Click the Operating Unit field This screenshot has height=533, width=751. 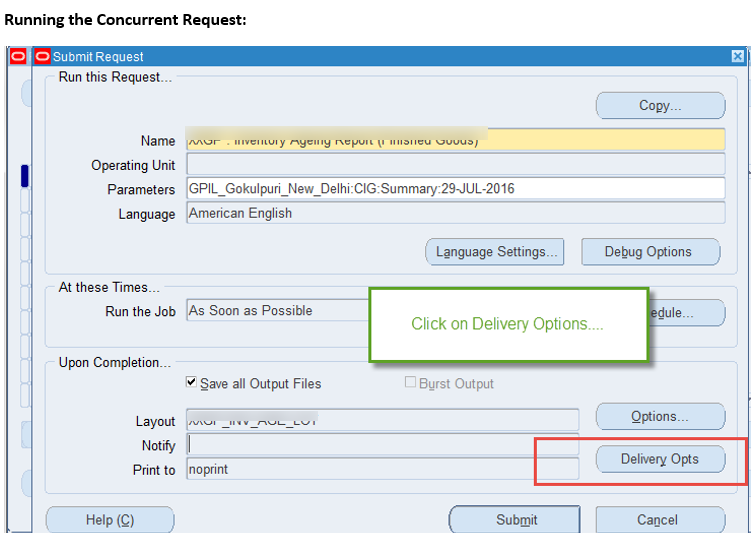455,164
